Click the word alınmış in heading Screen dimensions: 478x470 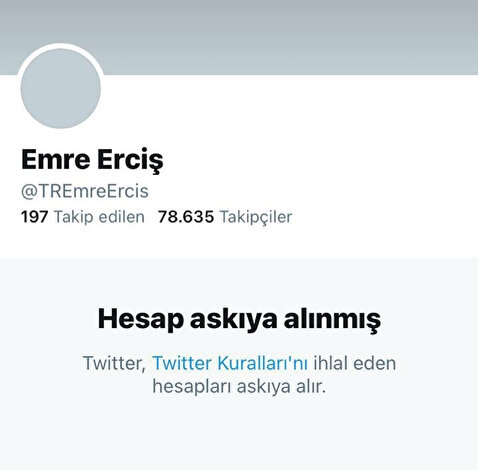tap(332, 320)
